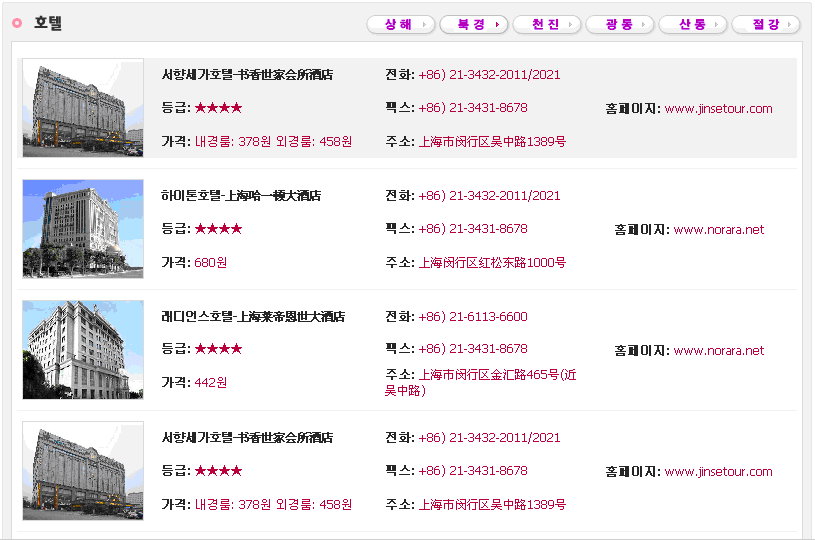
Task: Open www.norara.net homepage for 레디언스호텔
Action: click(718, 351)
